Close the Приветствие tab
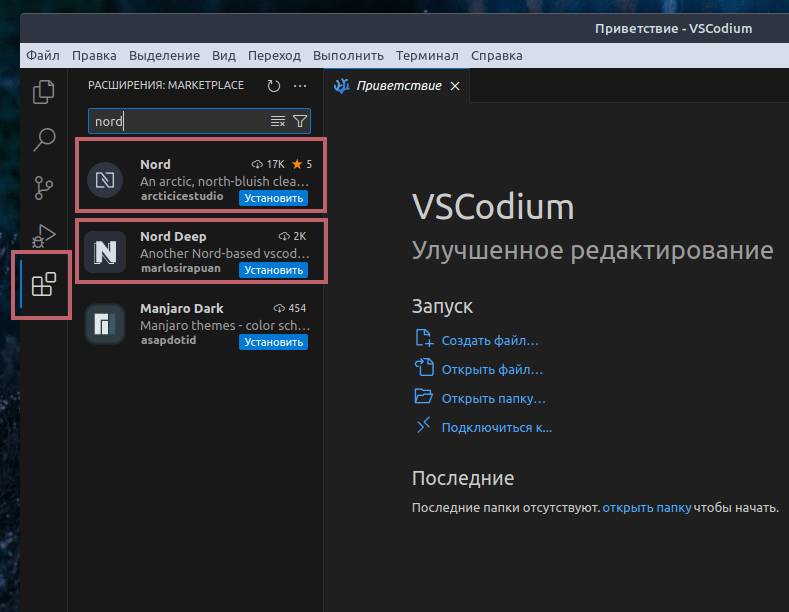This screenshot has height=612, width=789. point(455,86)
